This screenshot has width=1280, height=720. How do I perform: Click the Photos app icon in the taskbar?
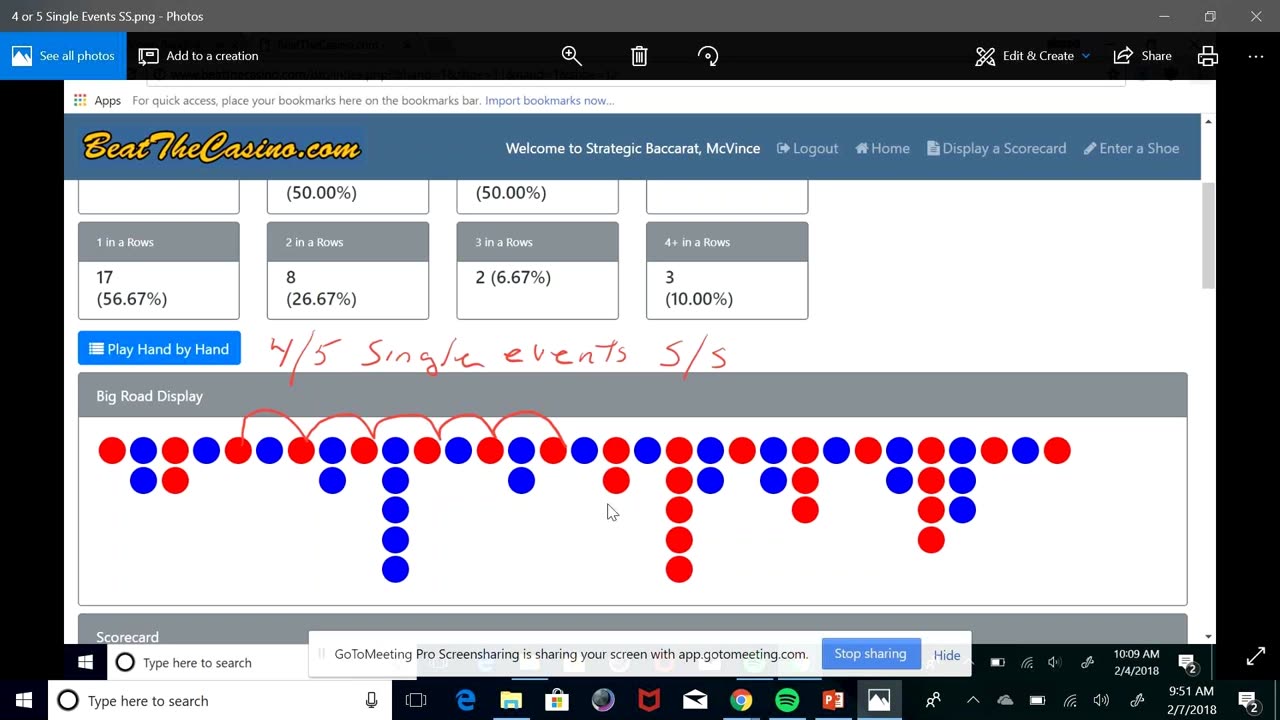[x=879, y=700]
